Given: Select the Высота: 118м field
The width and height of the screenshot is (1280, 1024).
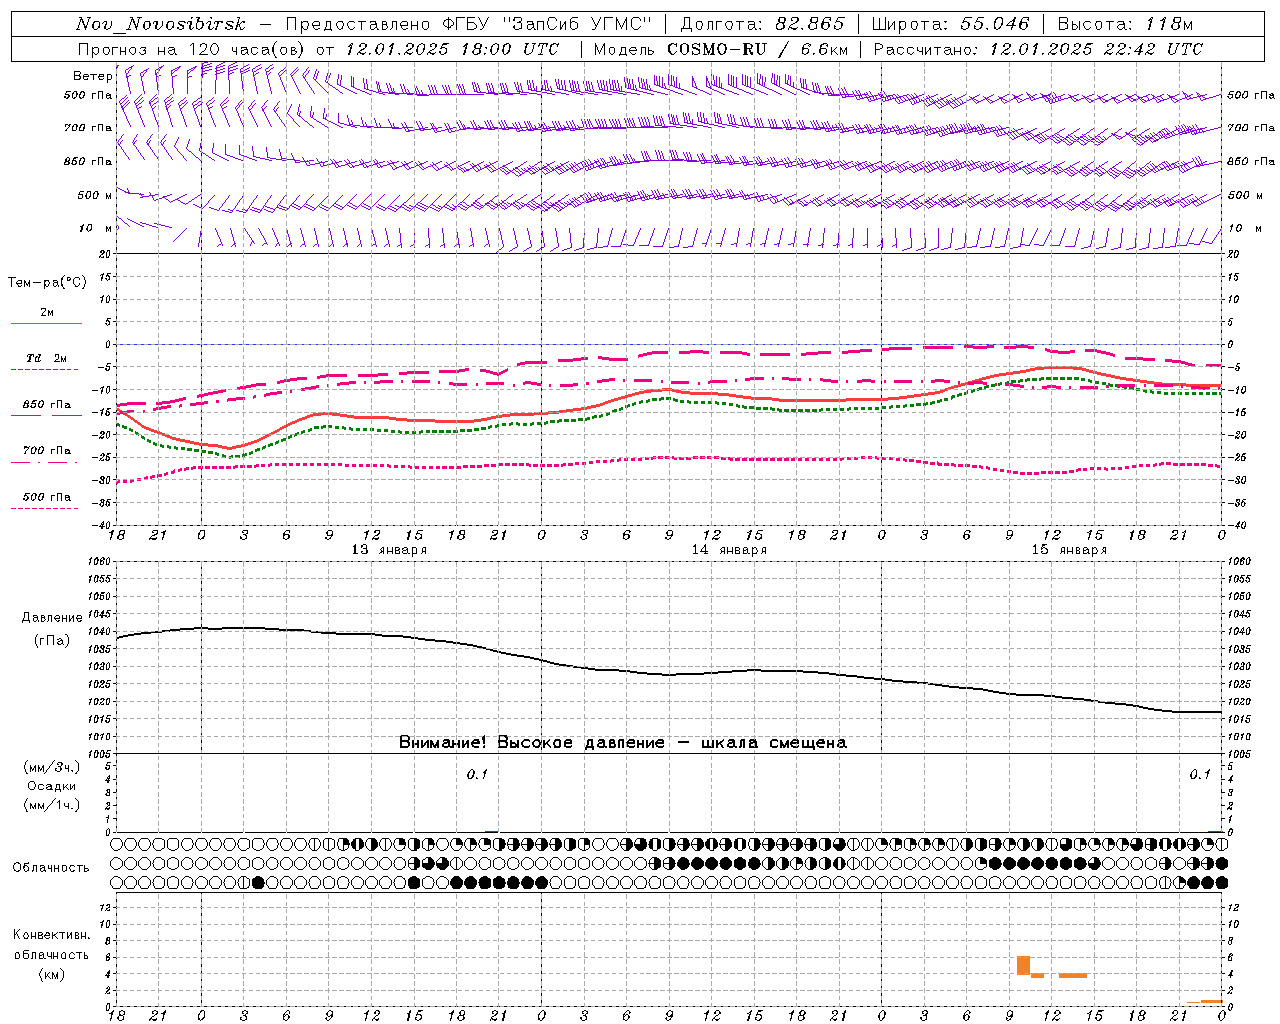Looking at the screenshot, I should click(1125, 24).
